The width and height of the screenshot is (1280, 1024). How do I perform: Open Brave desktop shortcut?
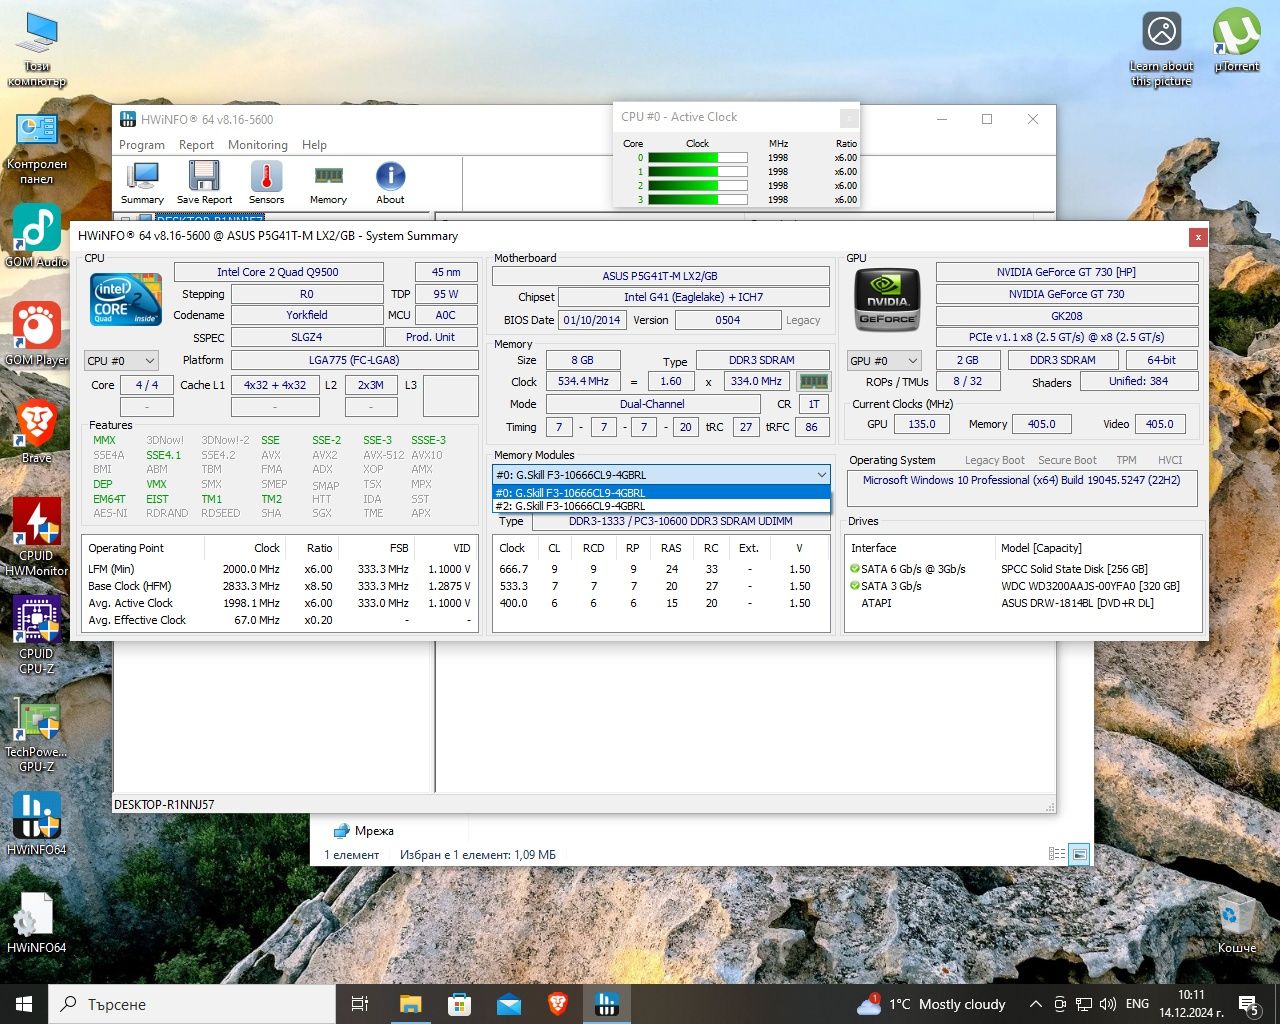pos(37,430)
